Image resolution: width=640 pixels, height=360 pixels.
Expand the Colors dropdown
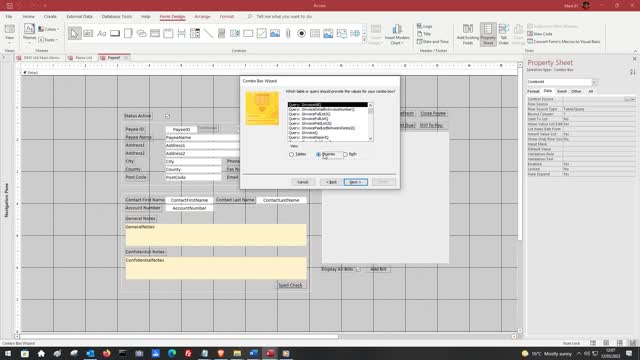click(49, 29)
